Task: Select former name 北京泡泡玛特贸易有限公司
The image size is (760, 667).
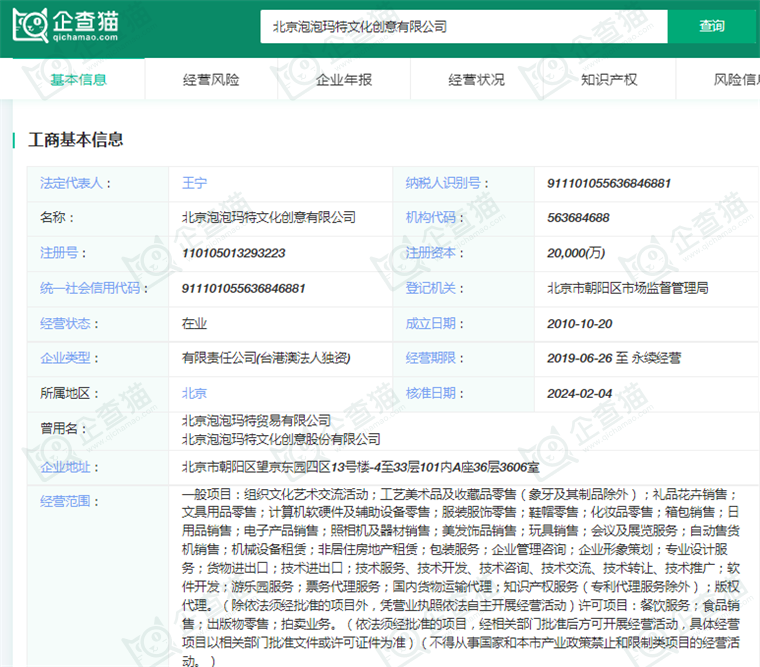Action: 256,420
